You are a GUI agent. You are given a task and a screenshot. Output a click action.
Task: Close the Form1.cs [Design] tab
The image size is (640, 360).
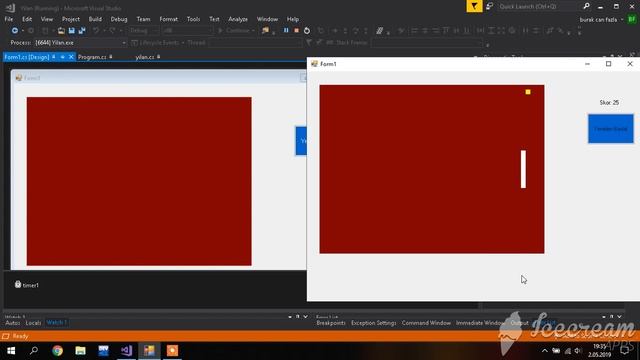tap(71, 57)
